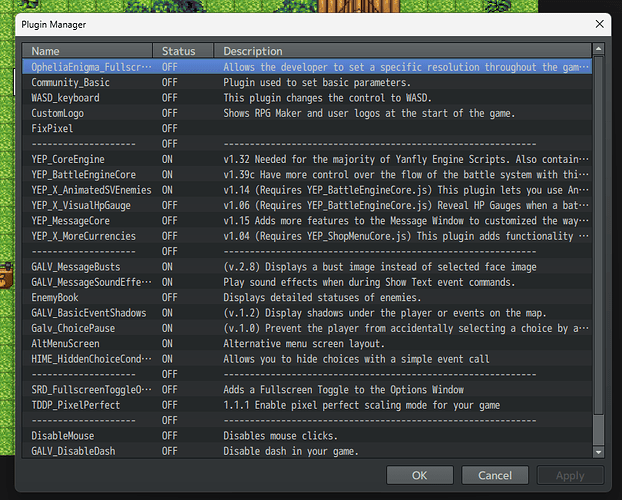Click the vertical scrollbar thumb
The height and width of the screenshot is (500, 622).
tap(598, 235)
